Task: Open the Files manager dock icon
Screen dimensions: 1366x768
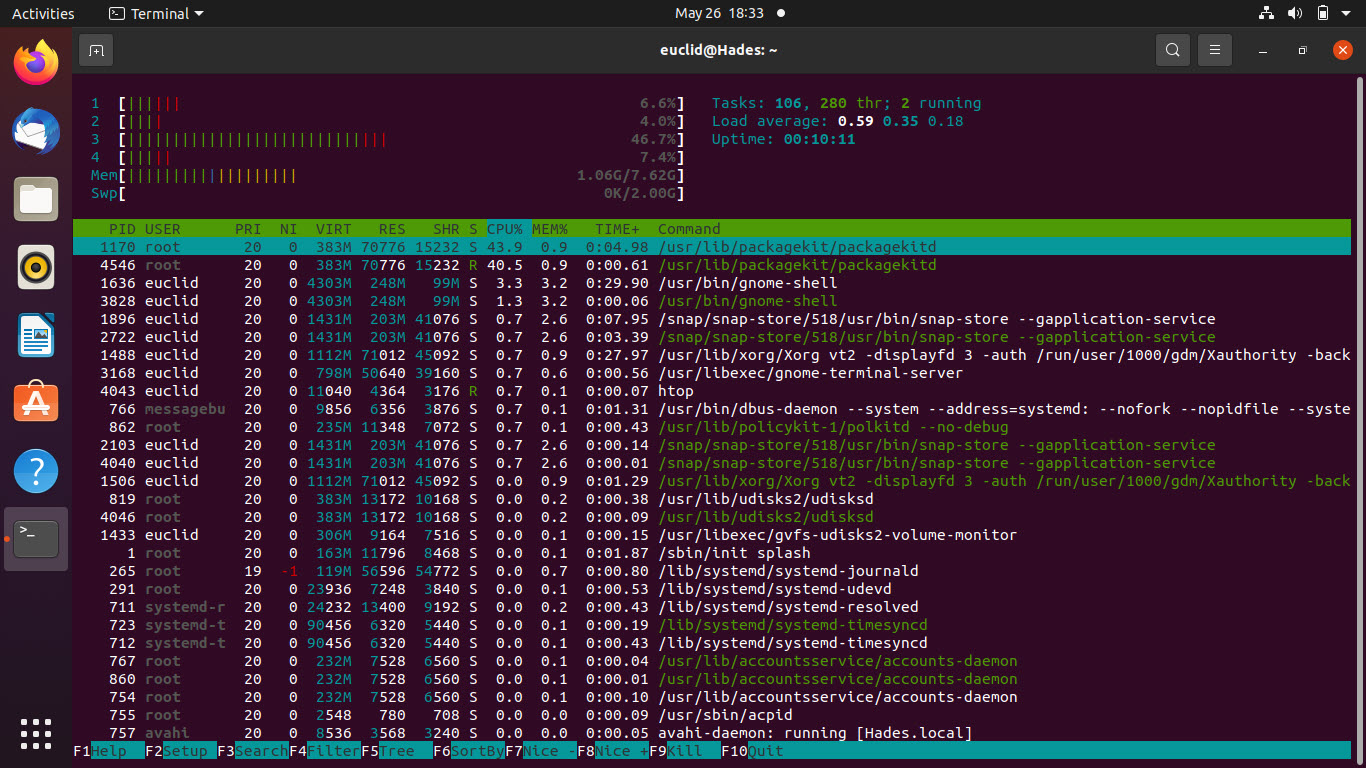Action: (x=36, y=199)
